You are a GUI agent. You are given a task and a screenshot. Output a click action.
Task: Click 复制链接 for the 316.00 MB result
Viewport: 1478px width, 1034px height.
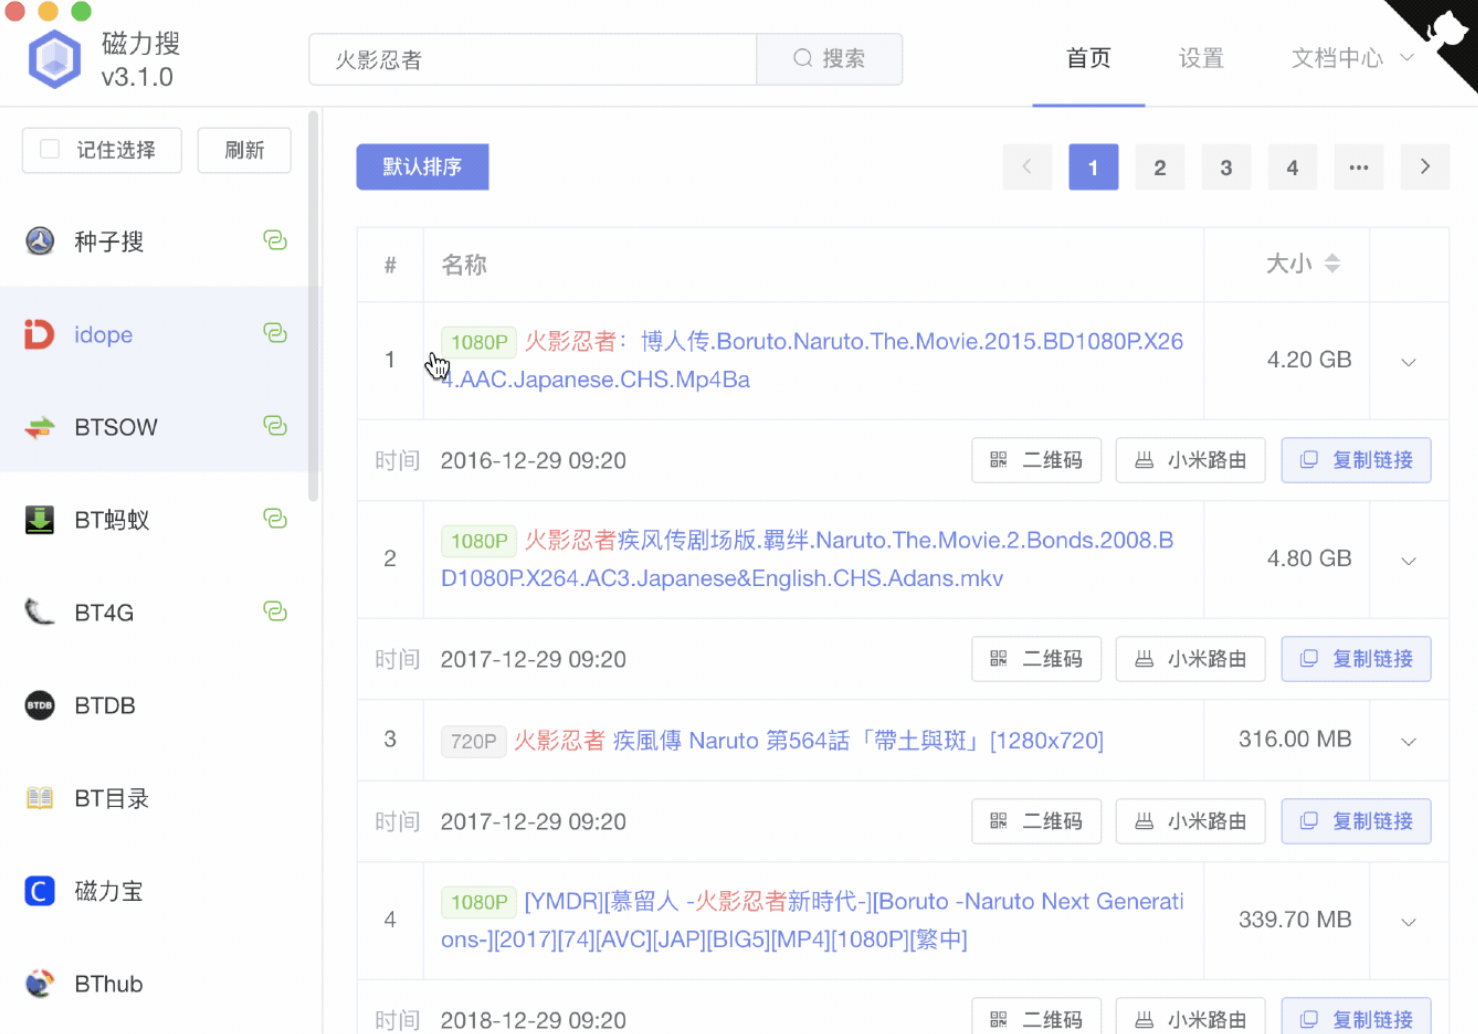(x=1356, y=821)
